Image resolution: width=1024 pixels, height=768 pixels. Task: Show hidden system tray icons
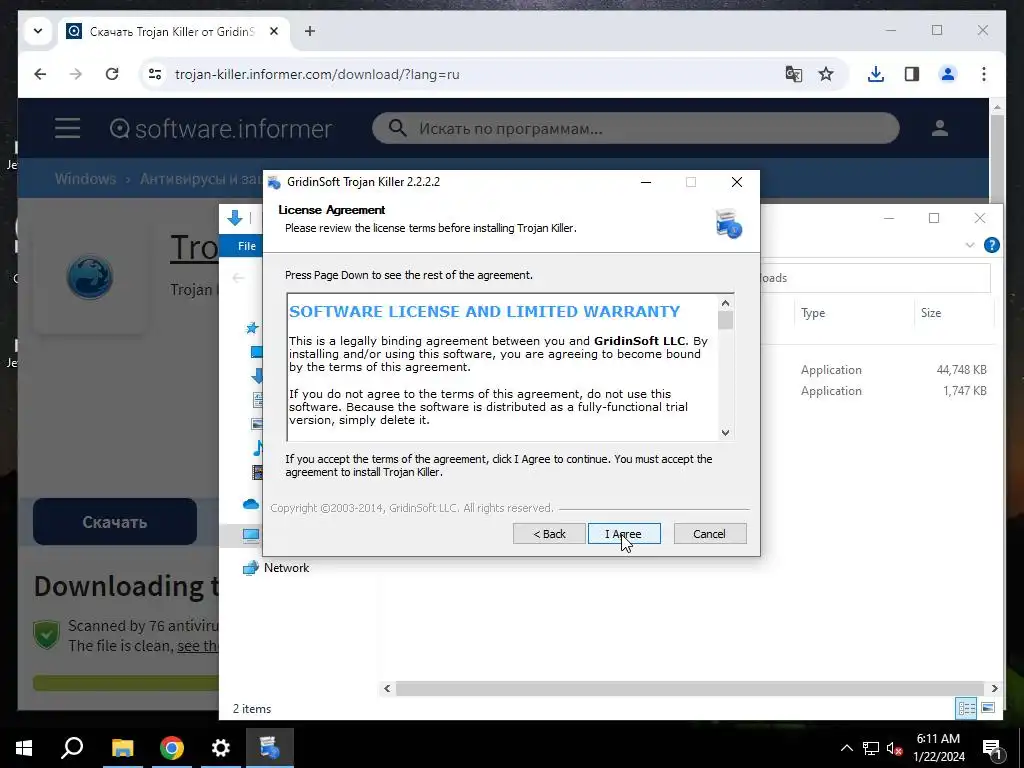click(846, 748)
